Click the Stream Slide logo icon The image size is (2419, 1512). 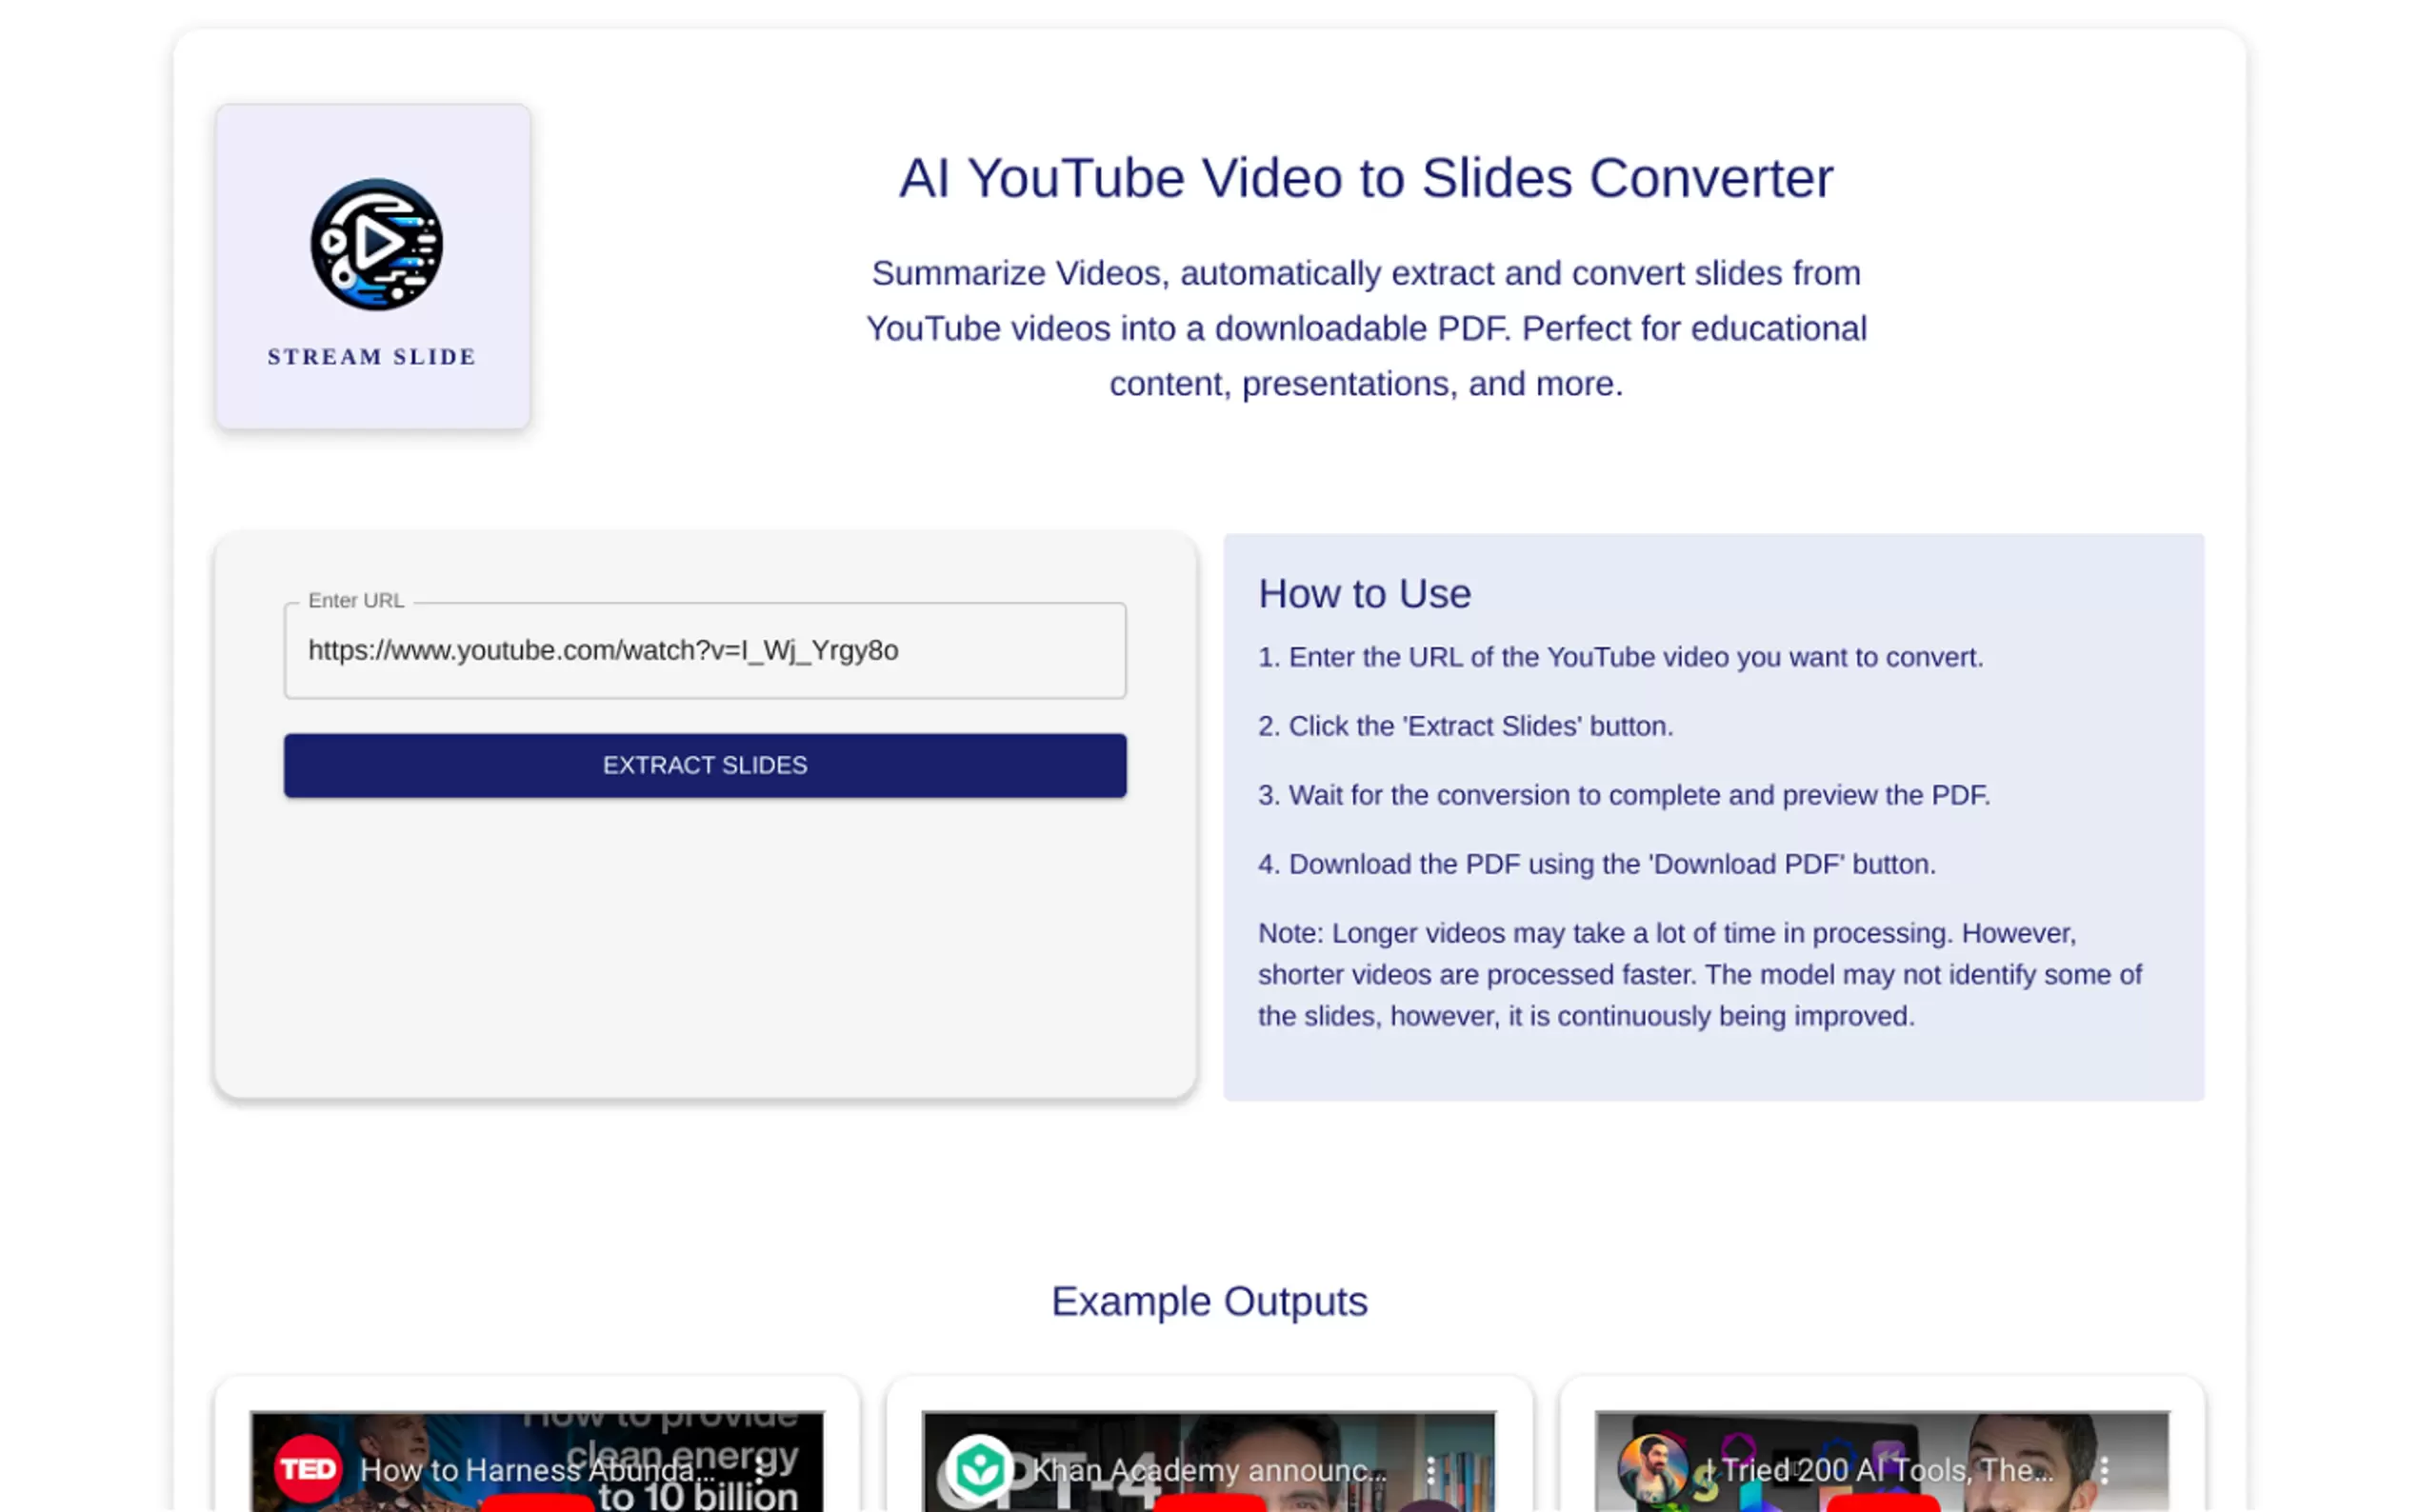click(x=376, y=244)
